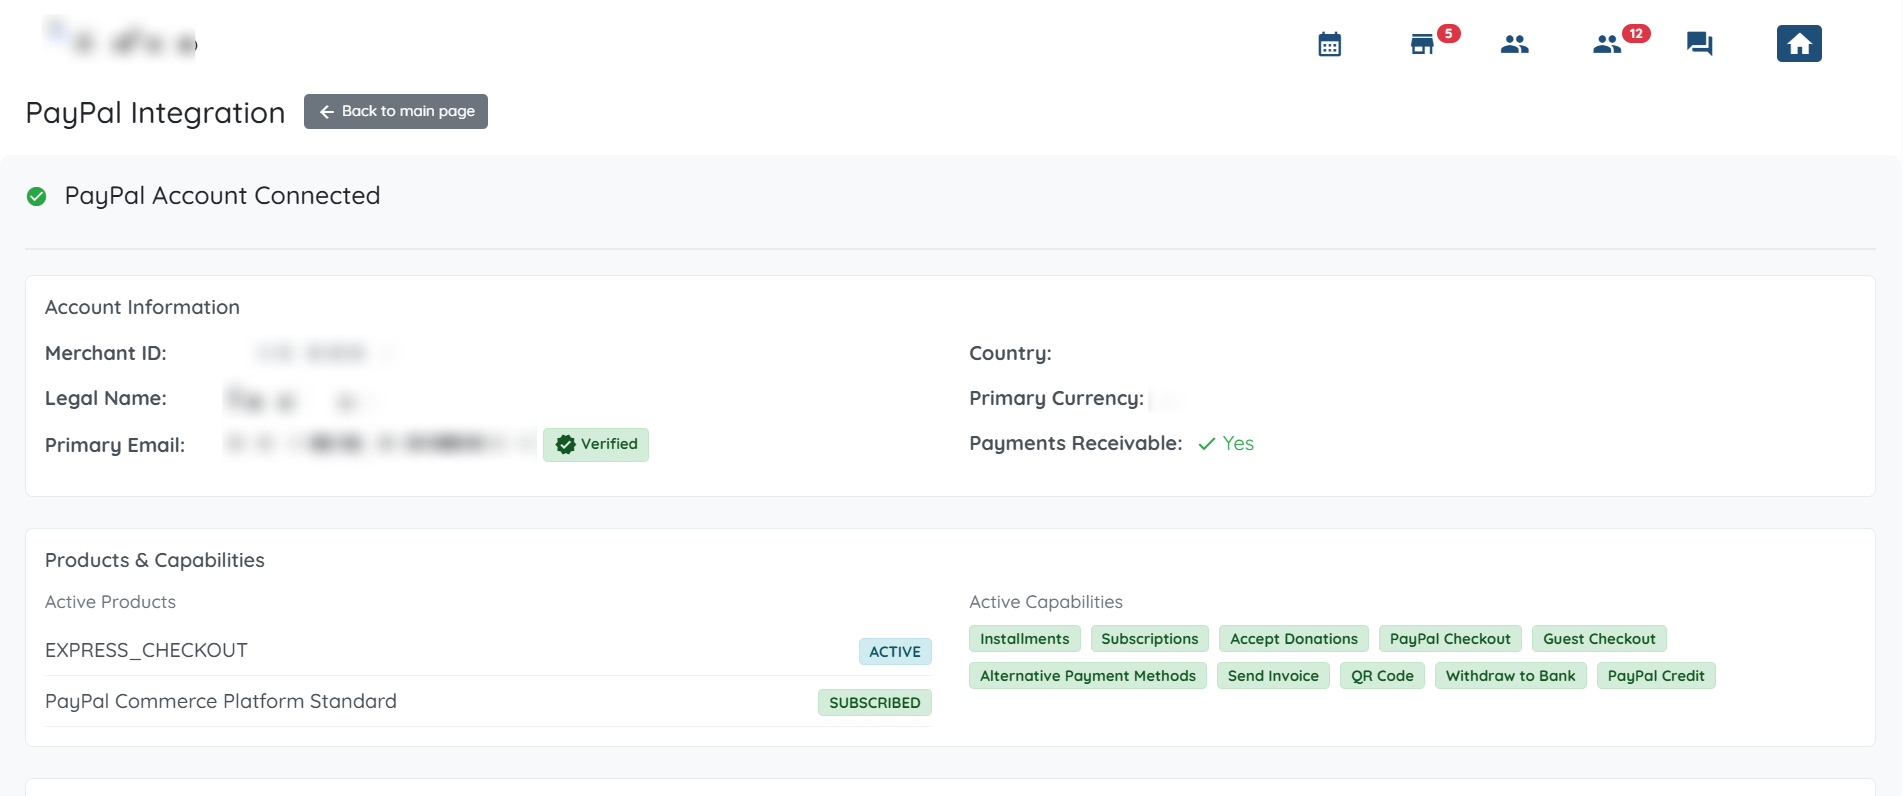
Task: Click Back to main page button
Action: pos(396,111)
